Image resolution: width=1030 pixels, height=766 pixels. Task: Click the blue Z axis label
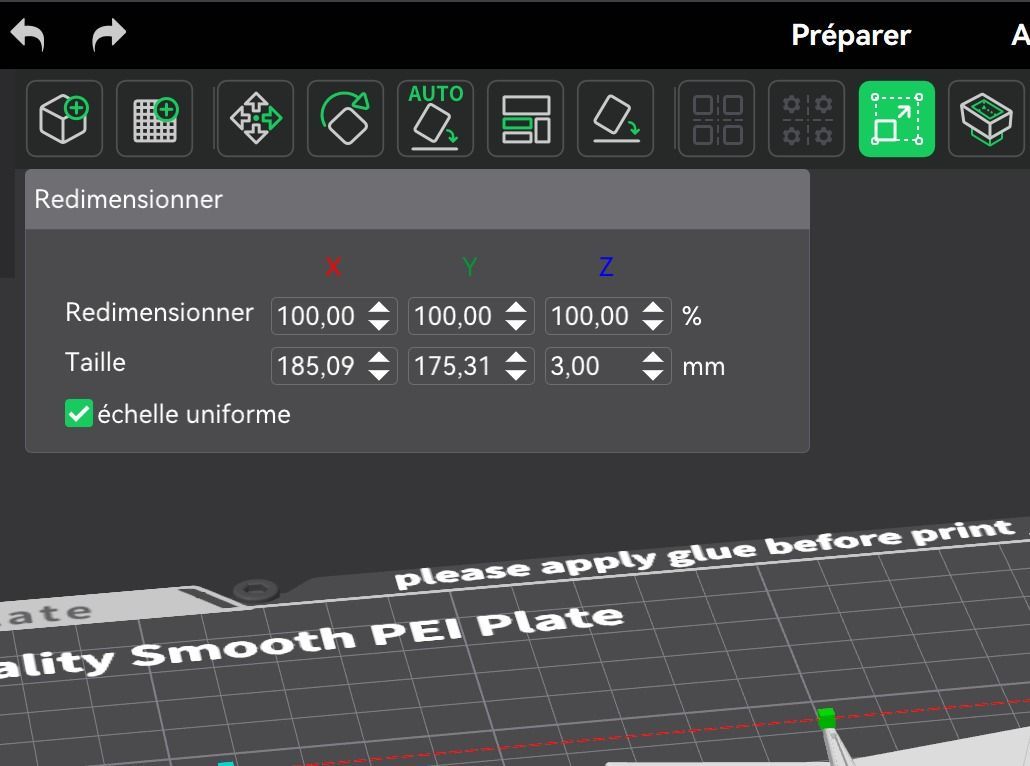click(606, 267)
